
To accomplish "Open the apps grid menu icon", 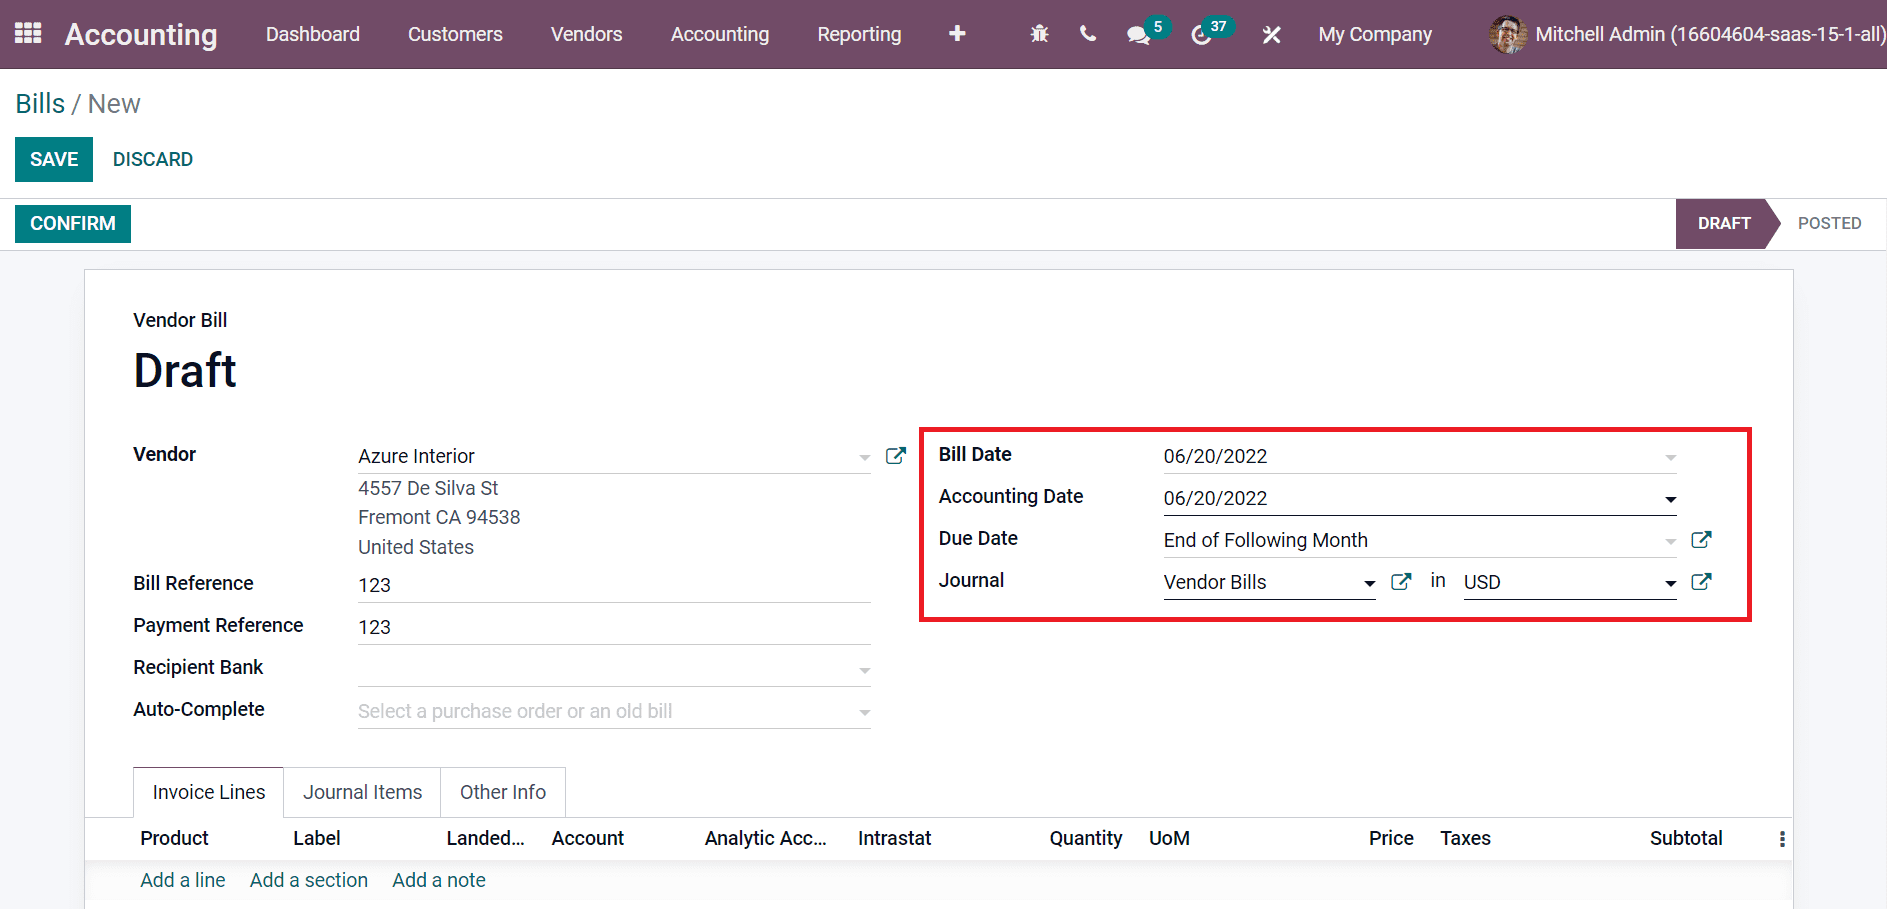I will point(28,34).
